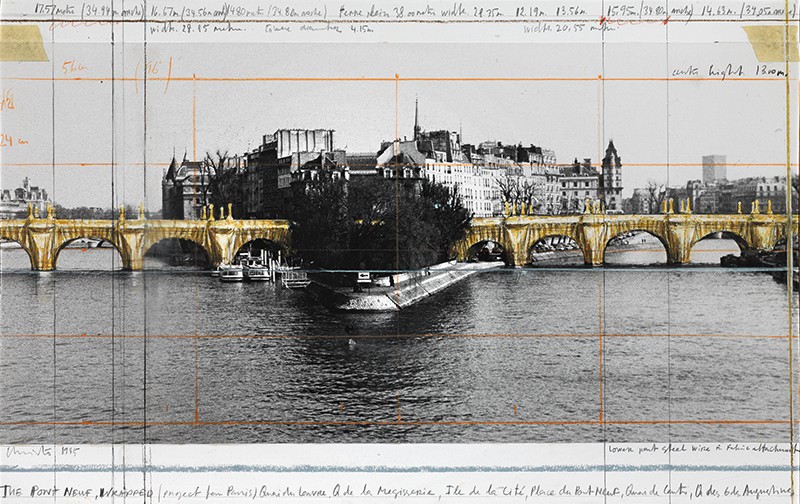Image resolution: width=800 pixels, height=504 pixels.
Task: Click the yellow tape strip at top-right
Action: point(771,43)
